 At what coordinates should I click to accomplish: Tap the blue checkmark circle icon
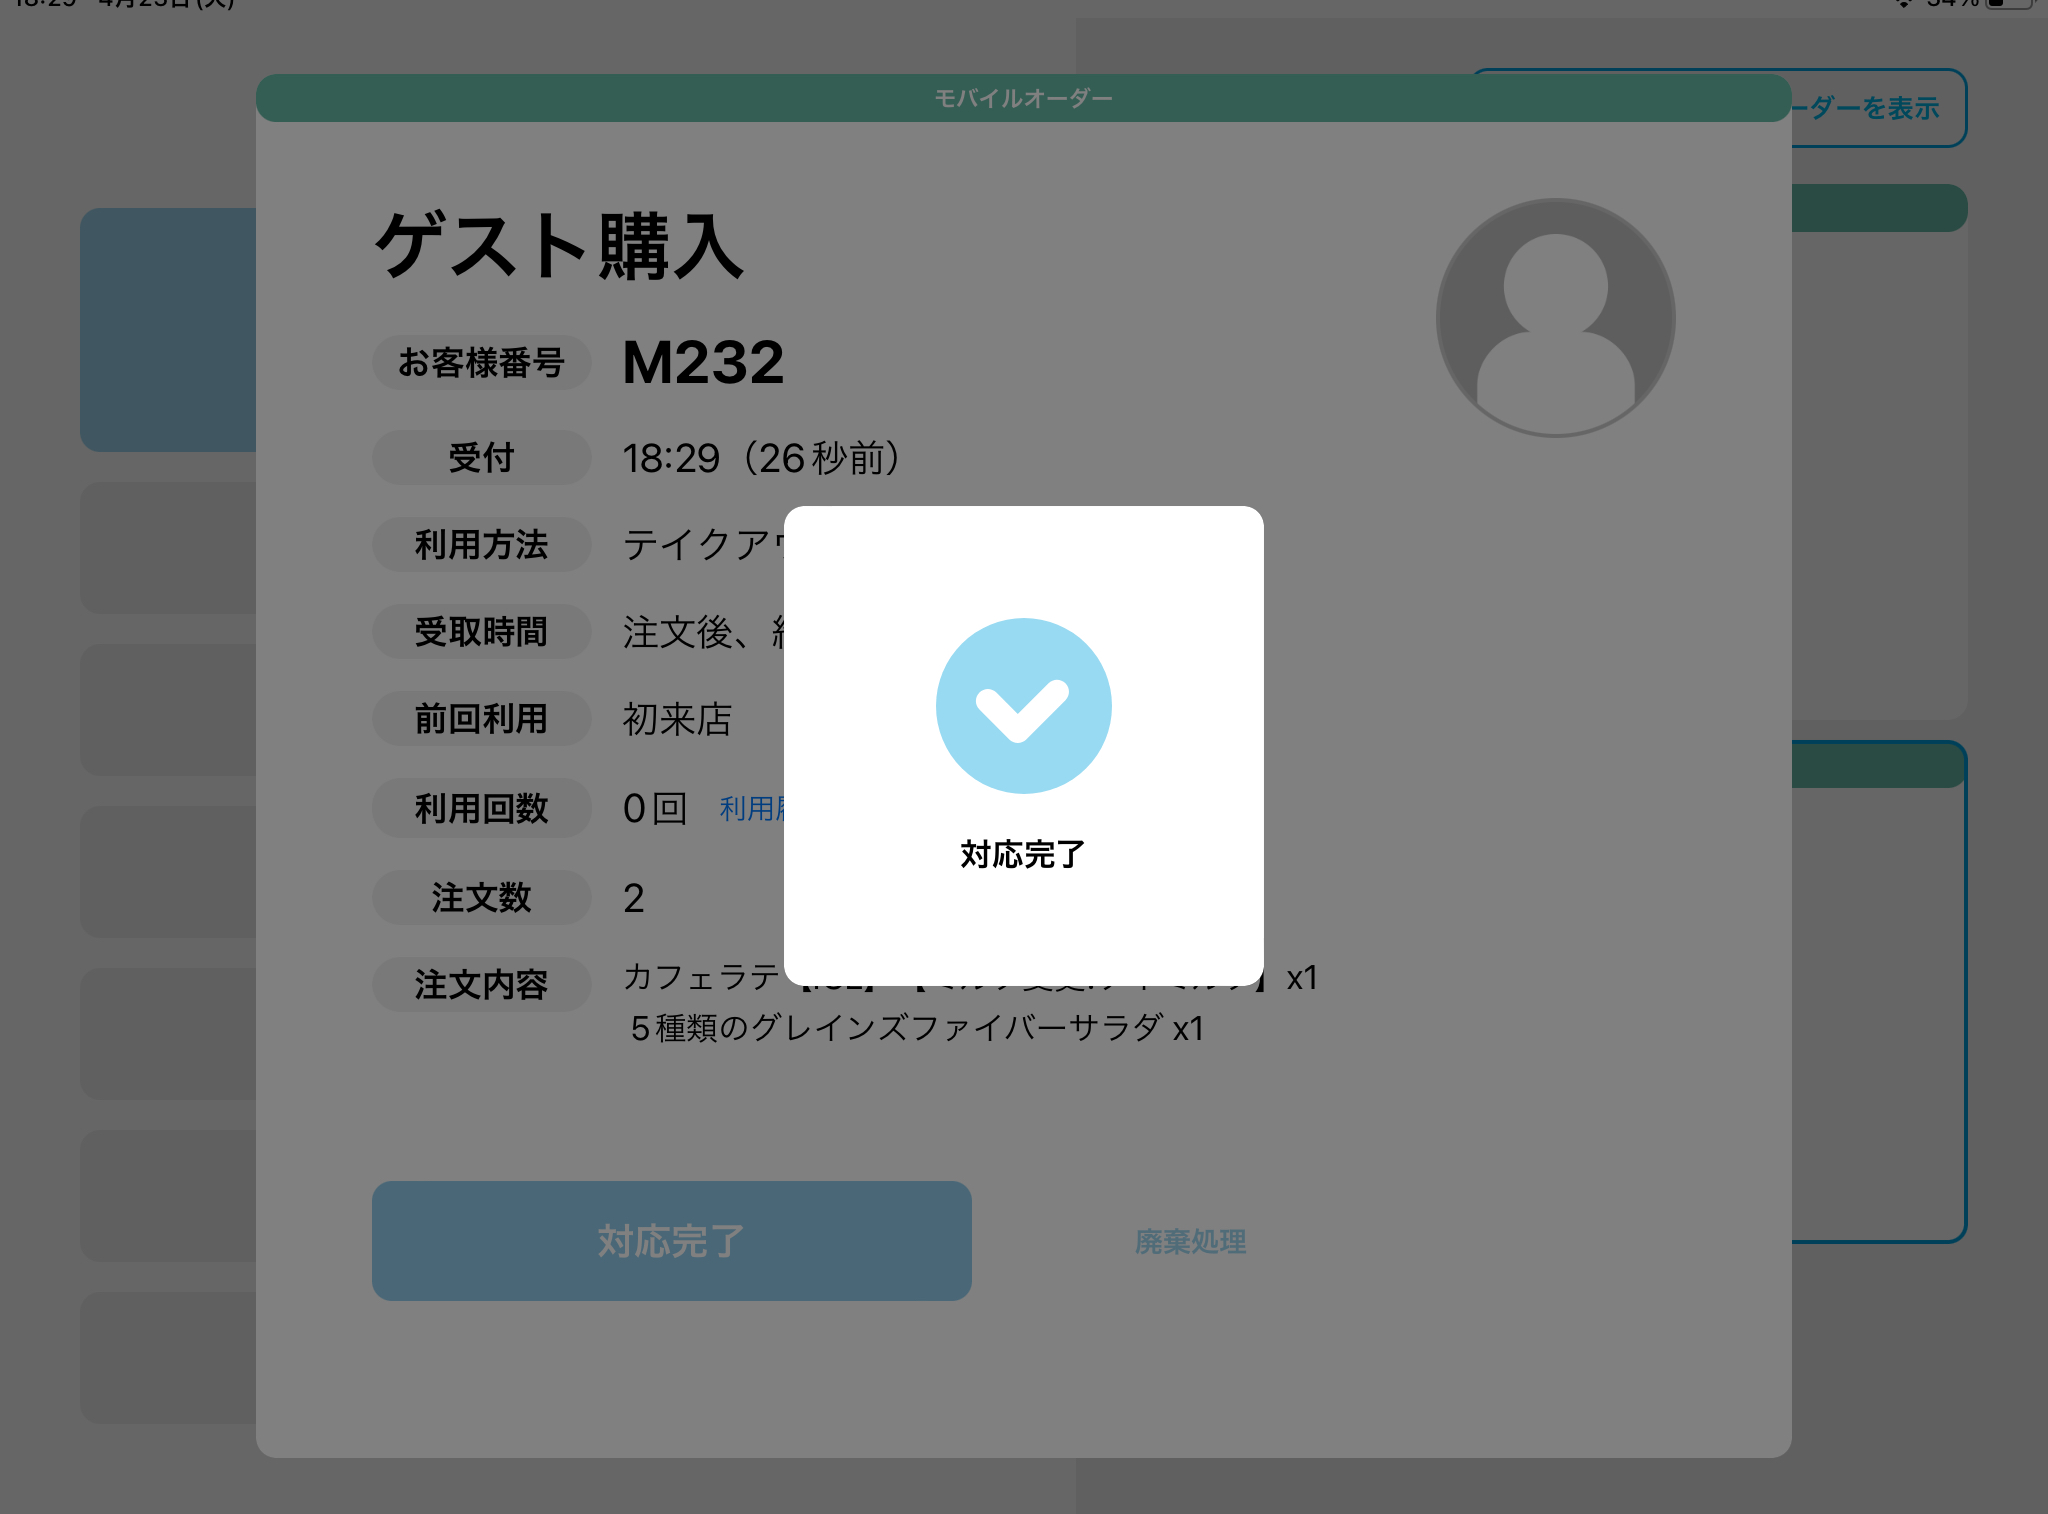1023,706
